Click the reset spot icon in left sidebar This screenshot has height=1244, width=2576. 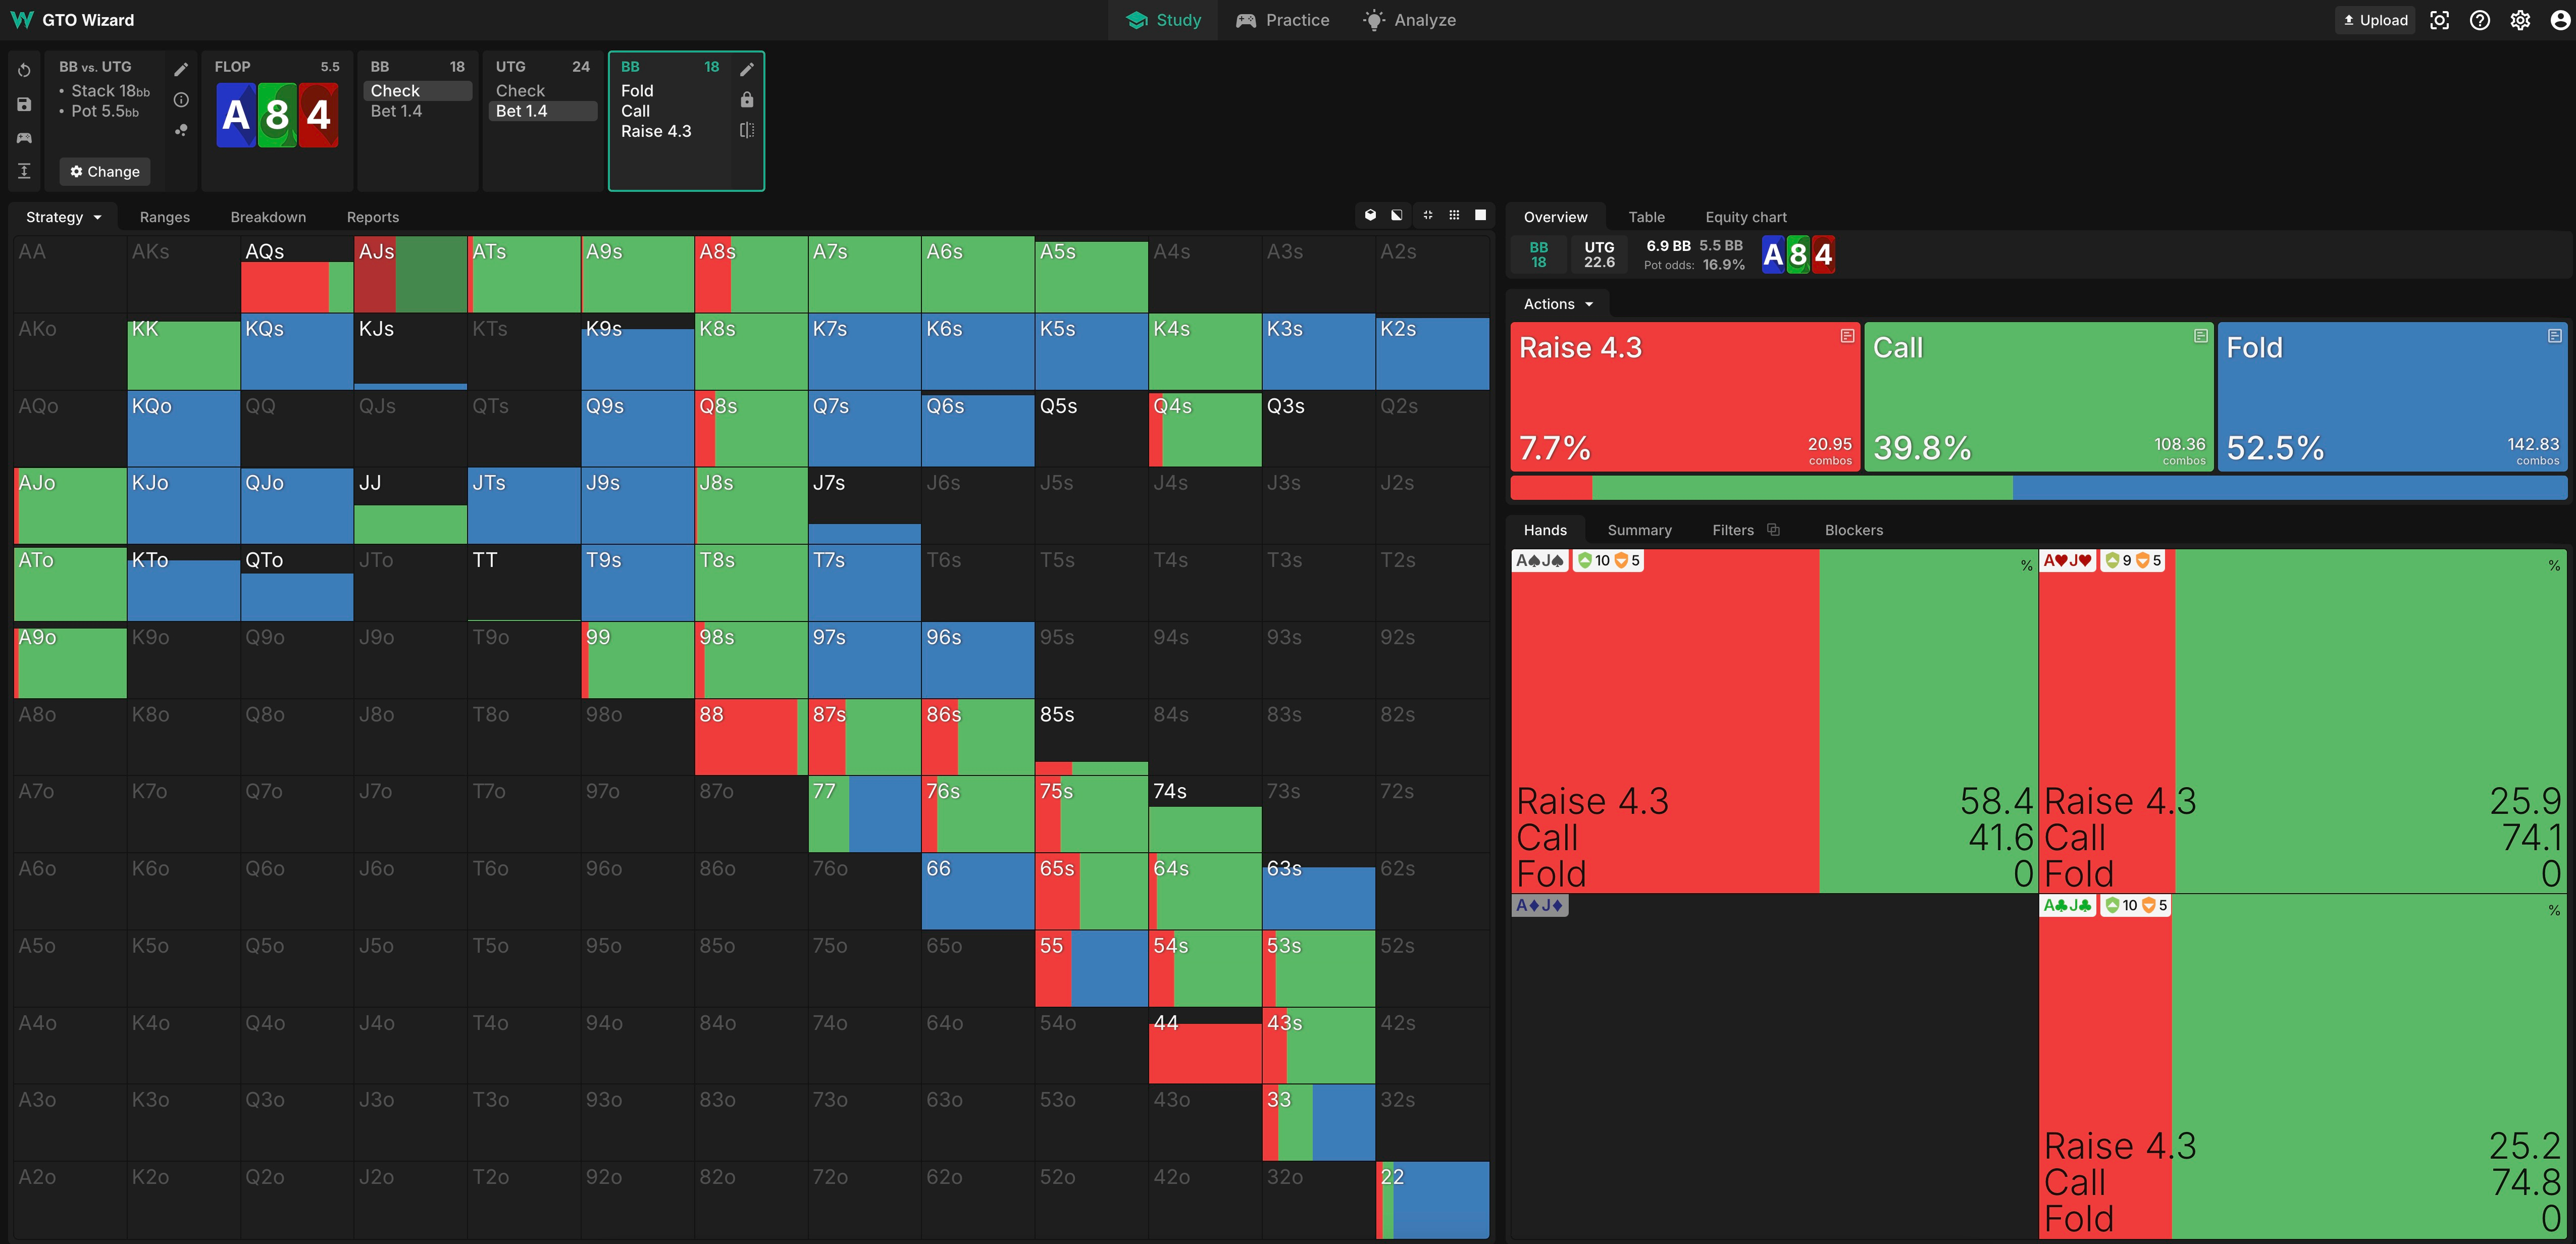coord(24,70)
